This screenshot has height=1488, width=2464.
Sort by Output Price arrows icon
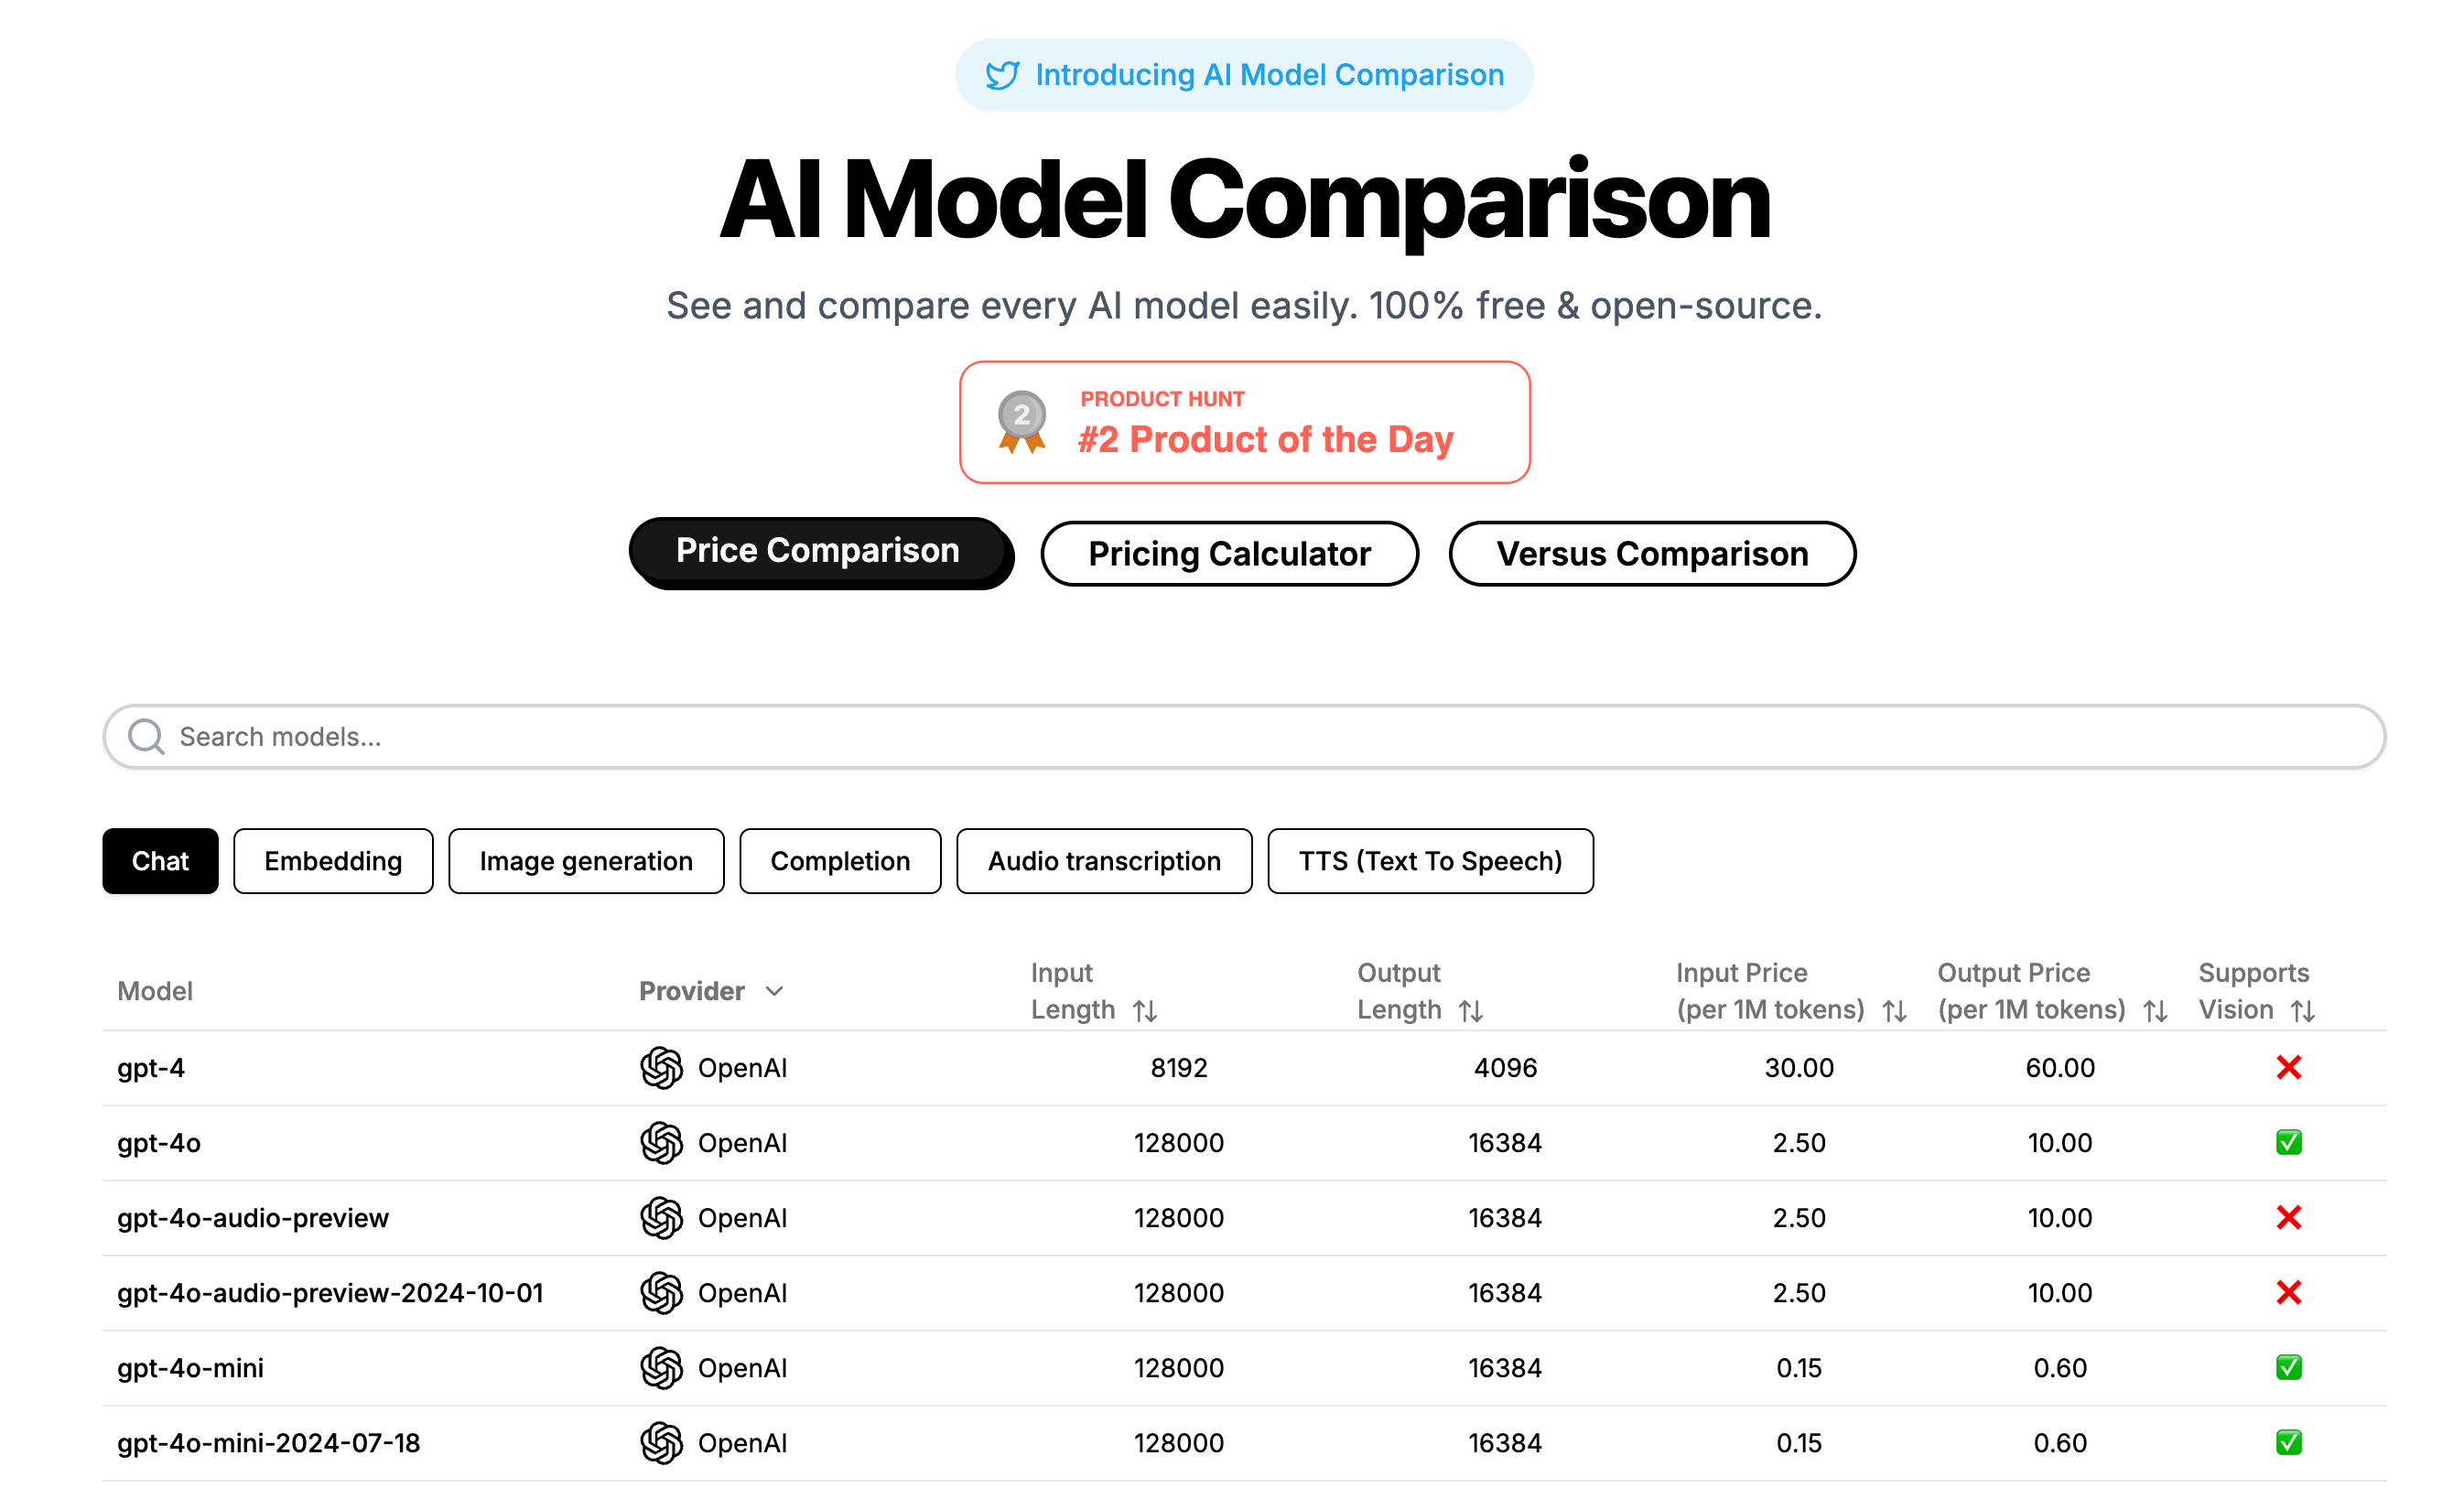point(2155,1011)
